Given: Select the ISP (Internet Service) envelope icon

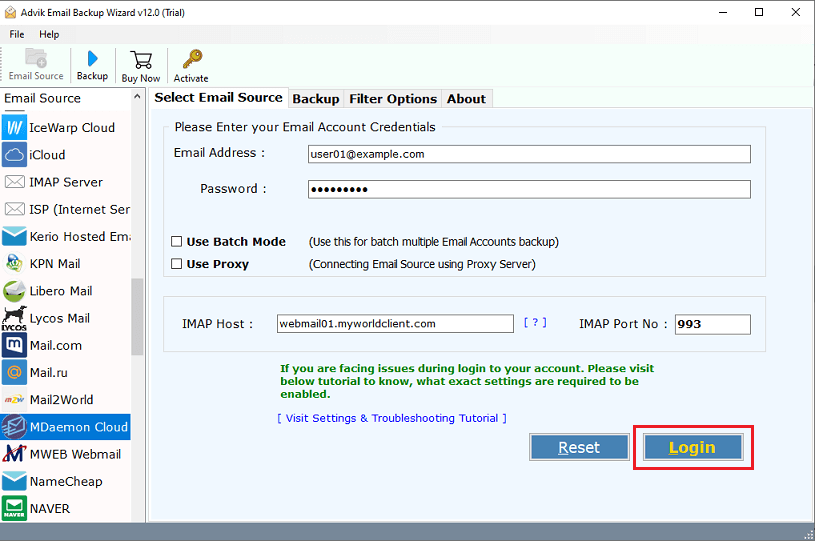Looking at the screenshot, I should point(14,209).
